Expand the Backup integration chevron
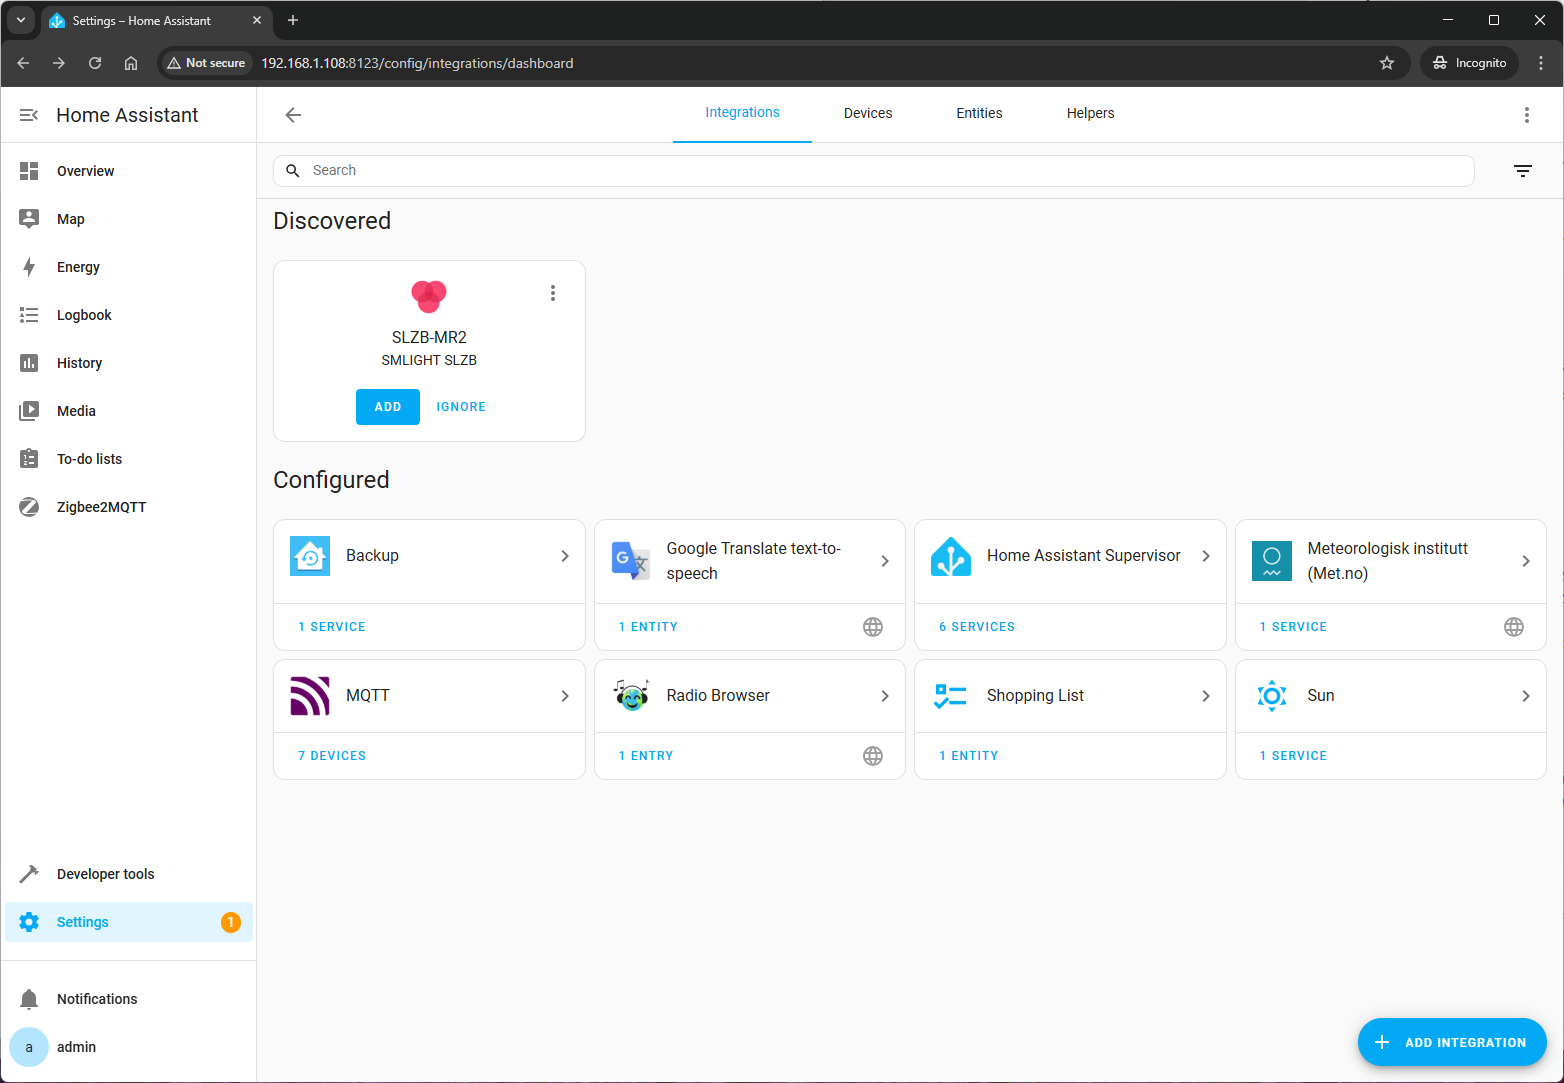The image size is (1564, 1083). 565,556
